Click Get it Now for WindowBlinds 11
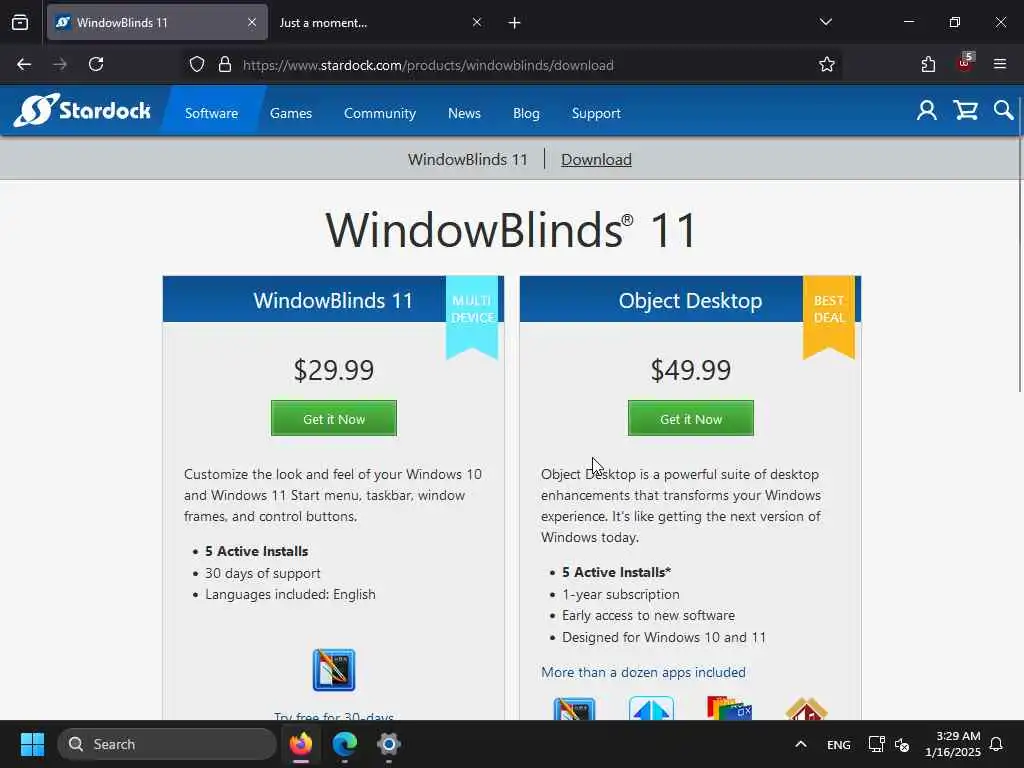The width and height of the screenshot is (1024, 768). [334, 419]
